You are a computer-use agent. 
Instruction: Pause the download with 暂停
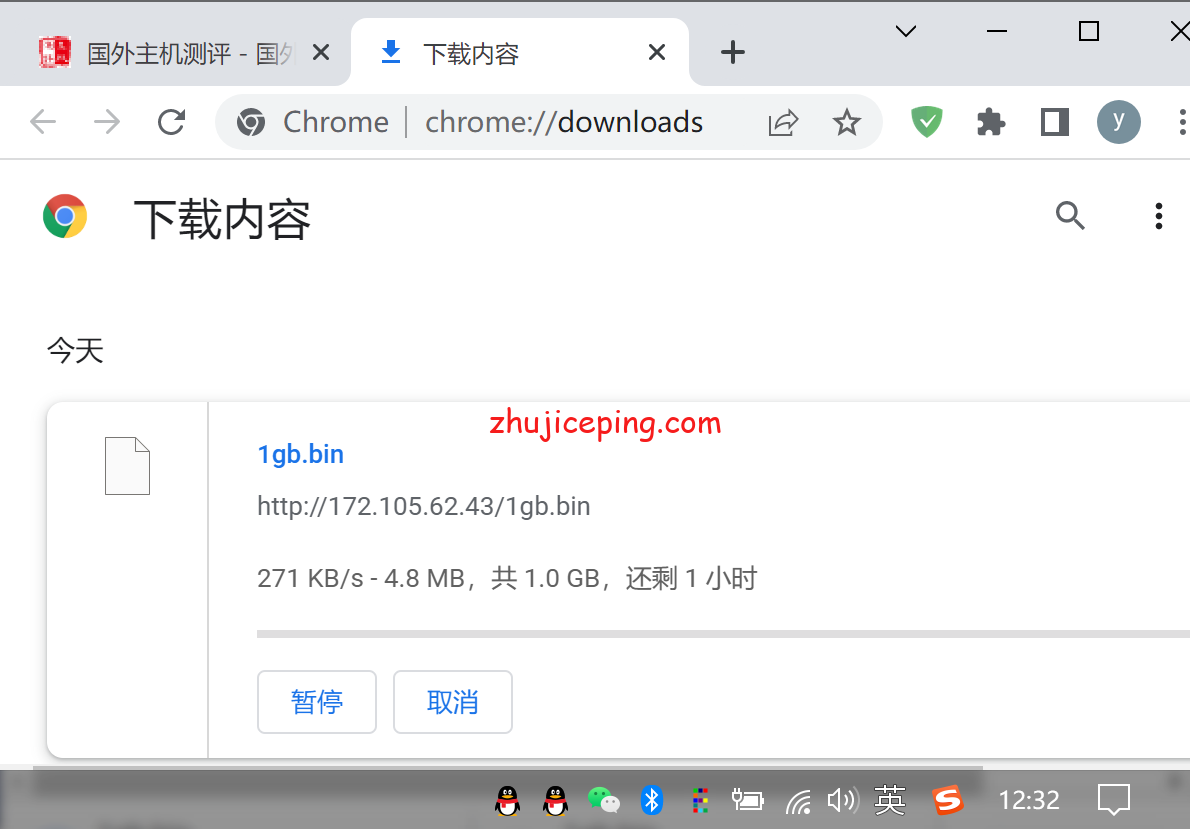(x=317, y=702)
